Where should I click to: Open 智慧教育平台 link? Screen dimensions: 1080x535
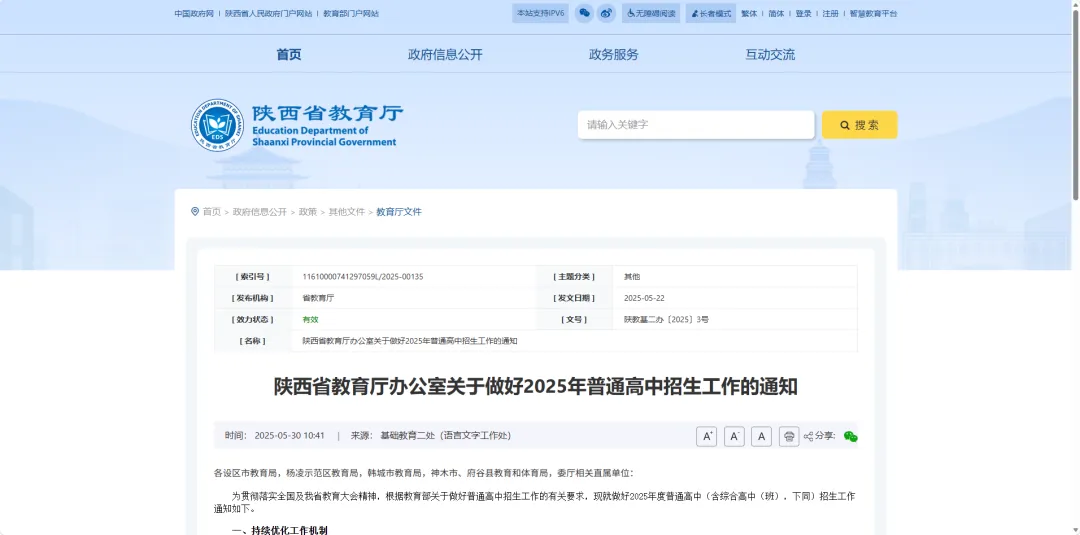click(x=873, y=14)
